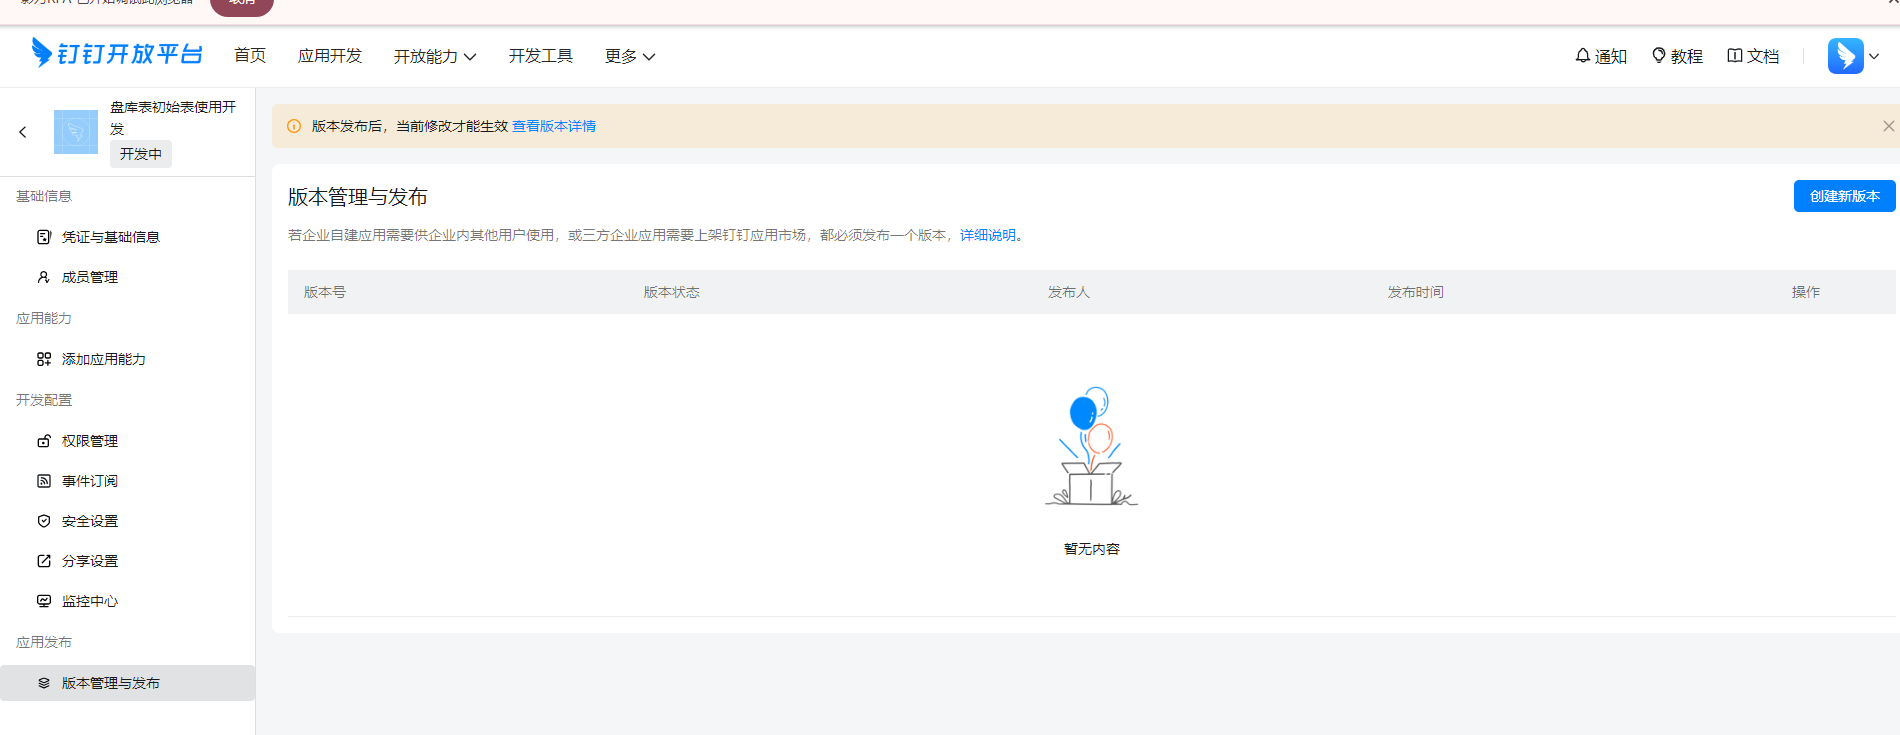Click the back arrow in sidebar
1900x735 pixels.
tap(23, 132)
